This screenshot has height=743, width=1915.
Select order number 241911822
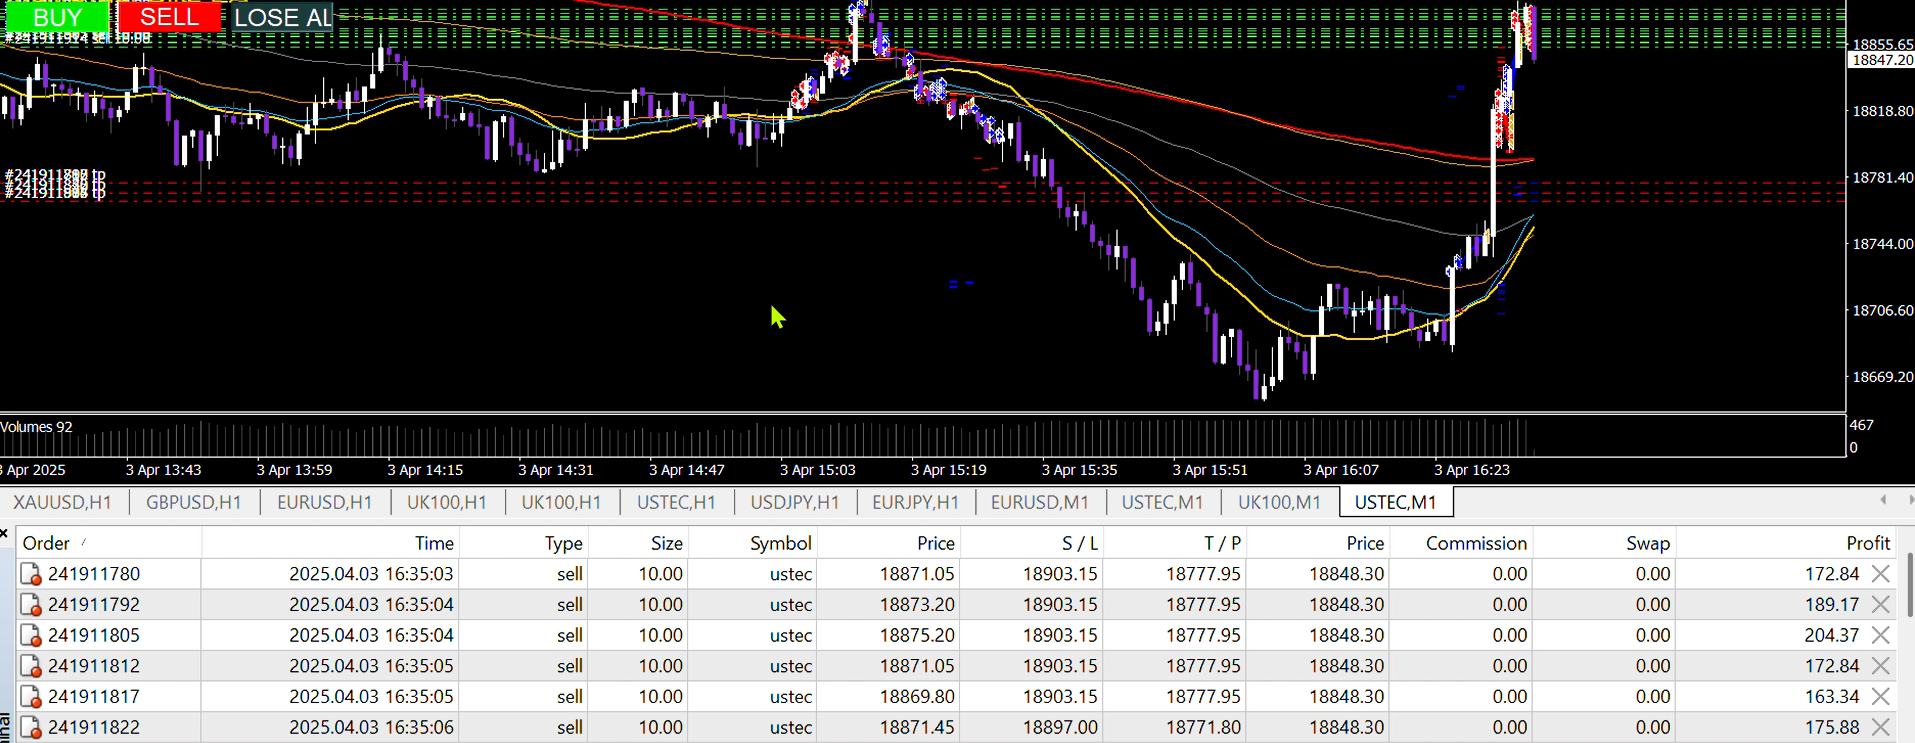point(94,727)
